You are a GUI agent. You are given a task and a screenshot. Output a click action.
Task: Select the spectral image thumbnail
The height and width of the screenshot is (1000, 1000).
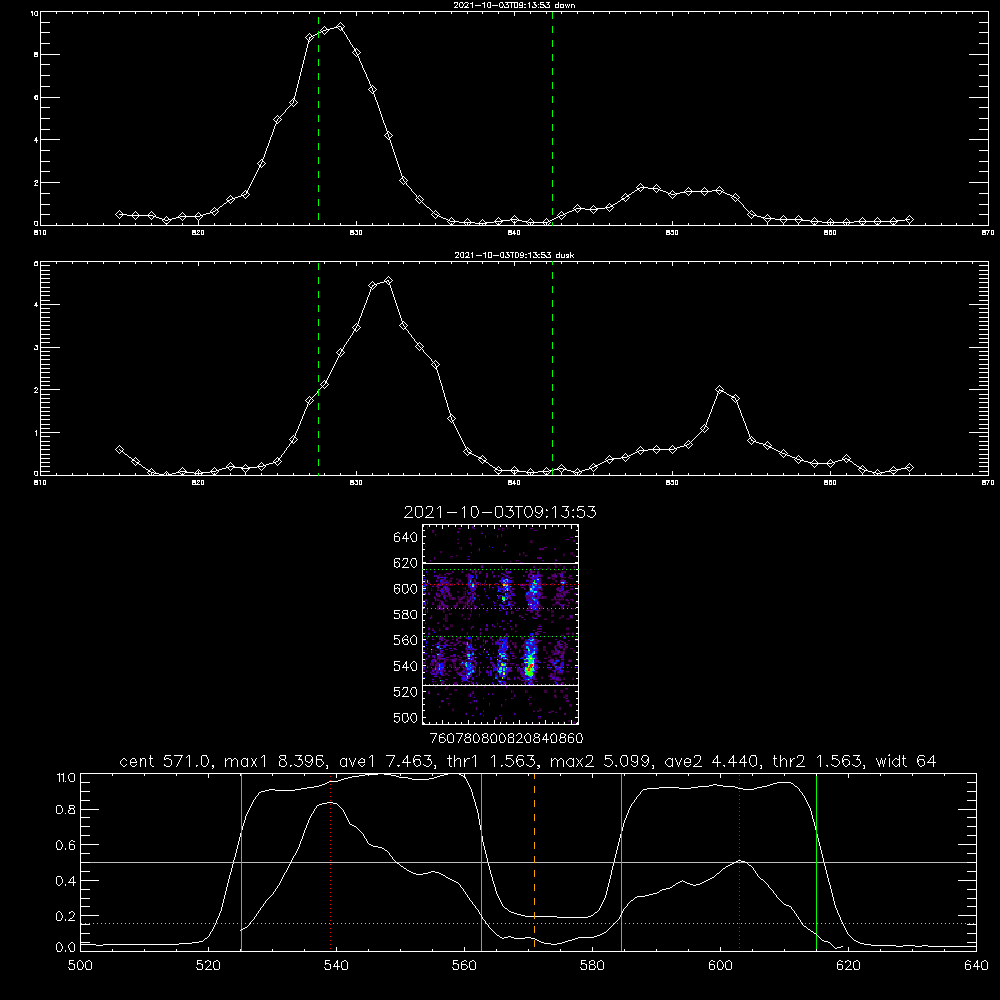501,624
